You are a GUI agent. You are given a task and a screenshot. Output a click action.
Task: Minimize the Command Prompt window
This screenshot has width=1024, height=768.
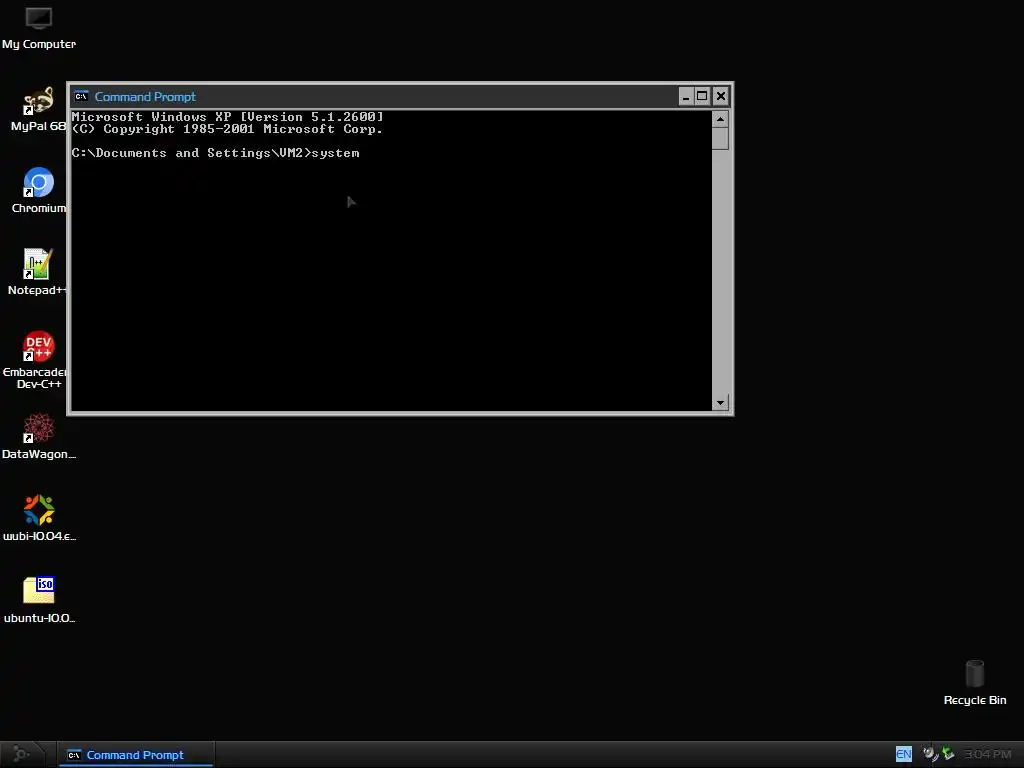(x=686, y=97)
